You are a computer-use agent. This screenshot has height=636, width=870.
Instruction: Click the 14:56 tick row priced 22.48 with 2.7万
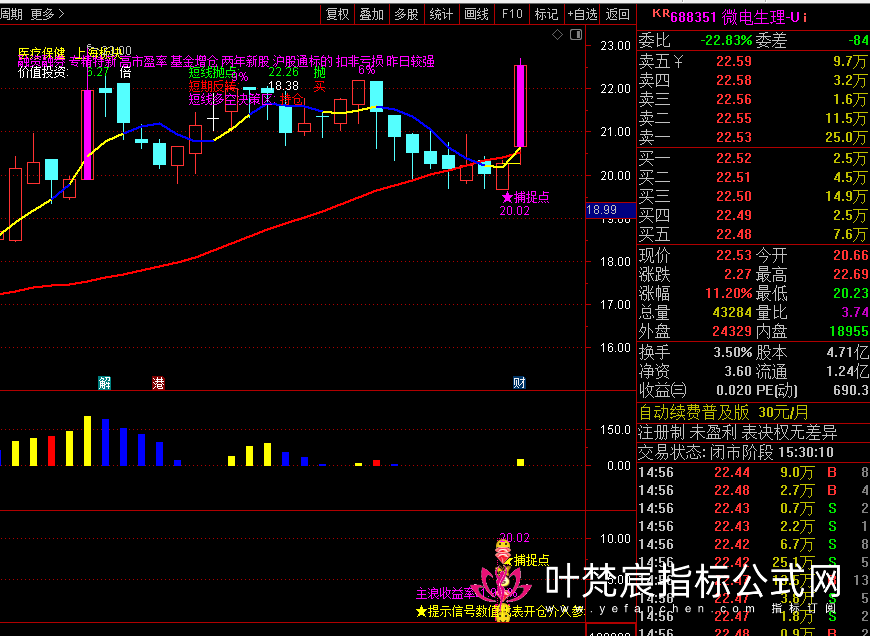tap(753, 491)
